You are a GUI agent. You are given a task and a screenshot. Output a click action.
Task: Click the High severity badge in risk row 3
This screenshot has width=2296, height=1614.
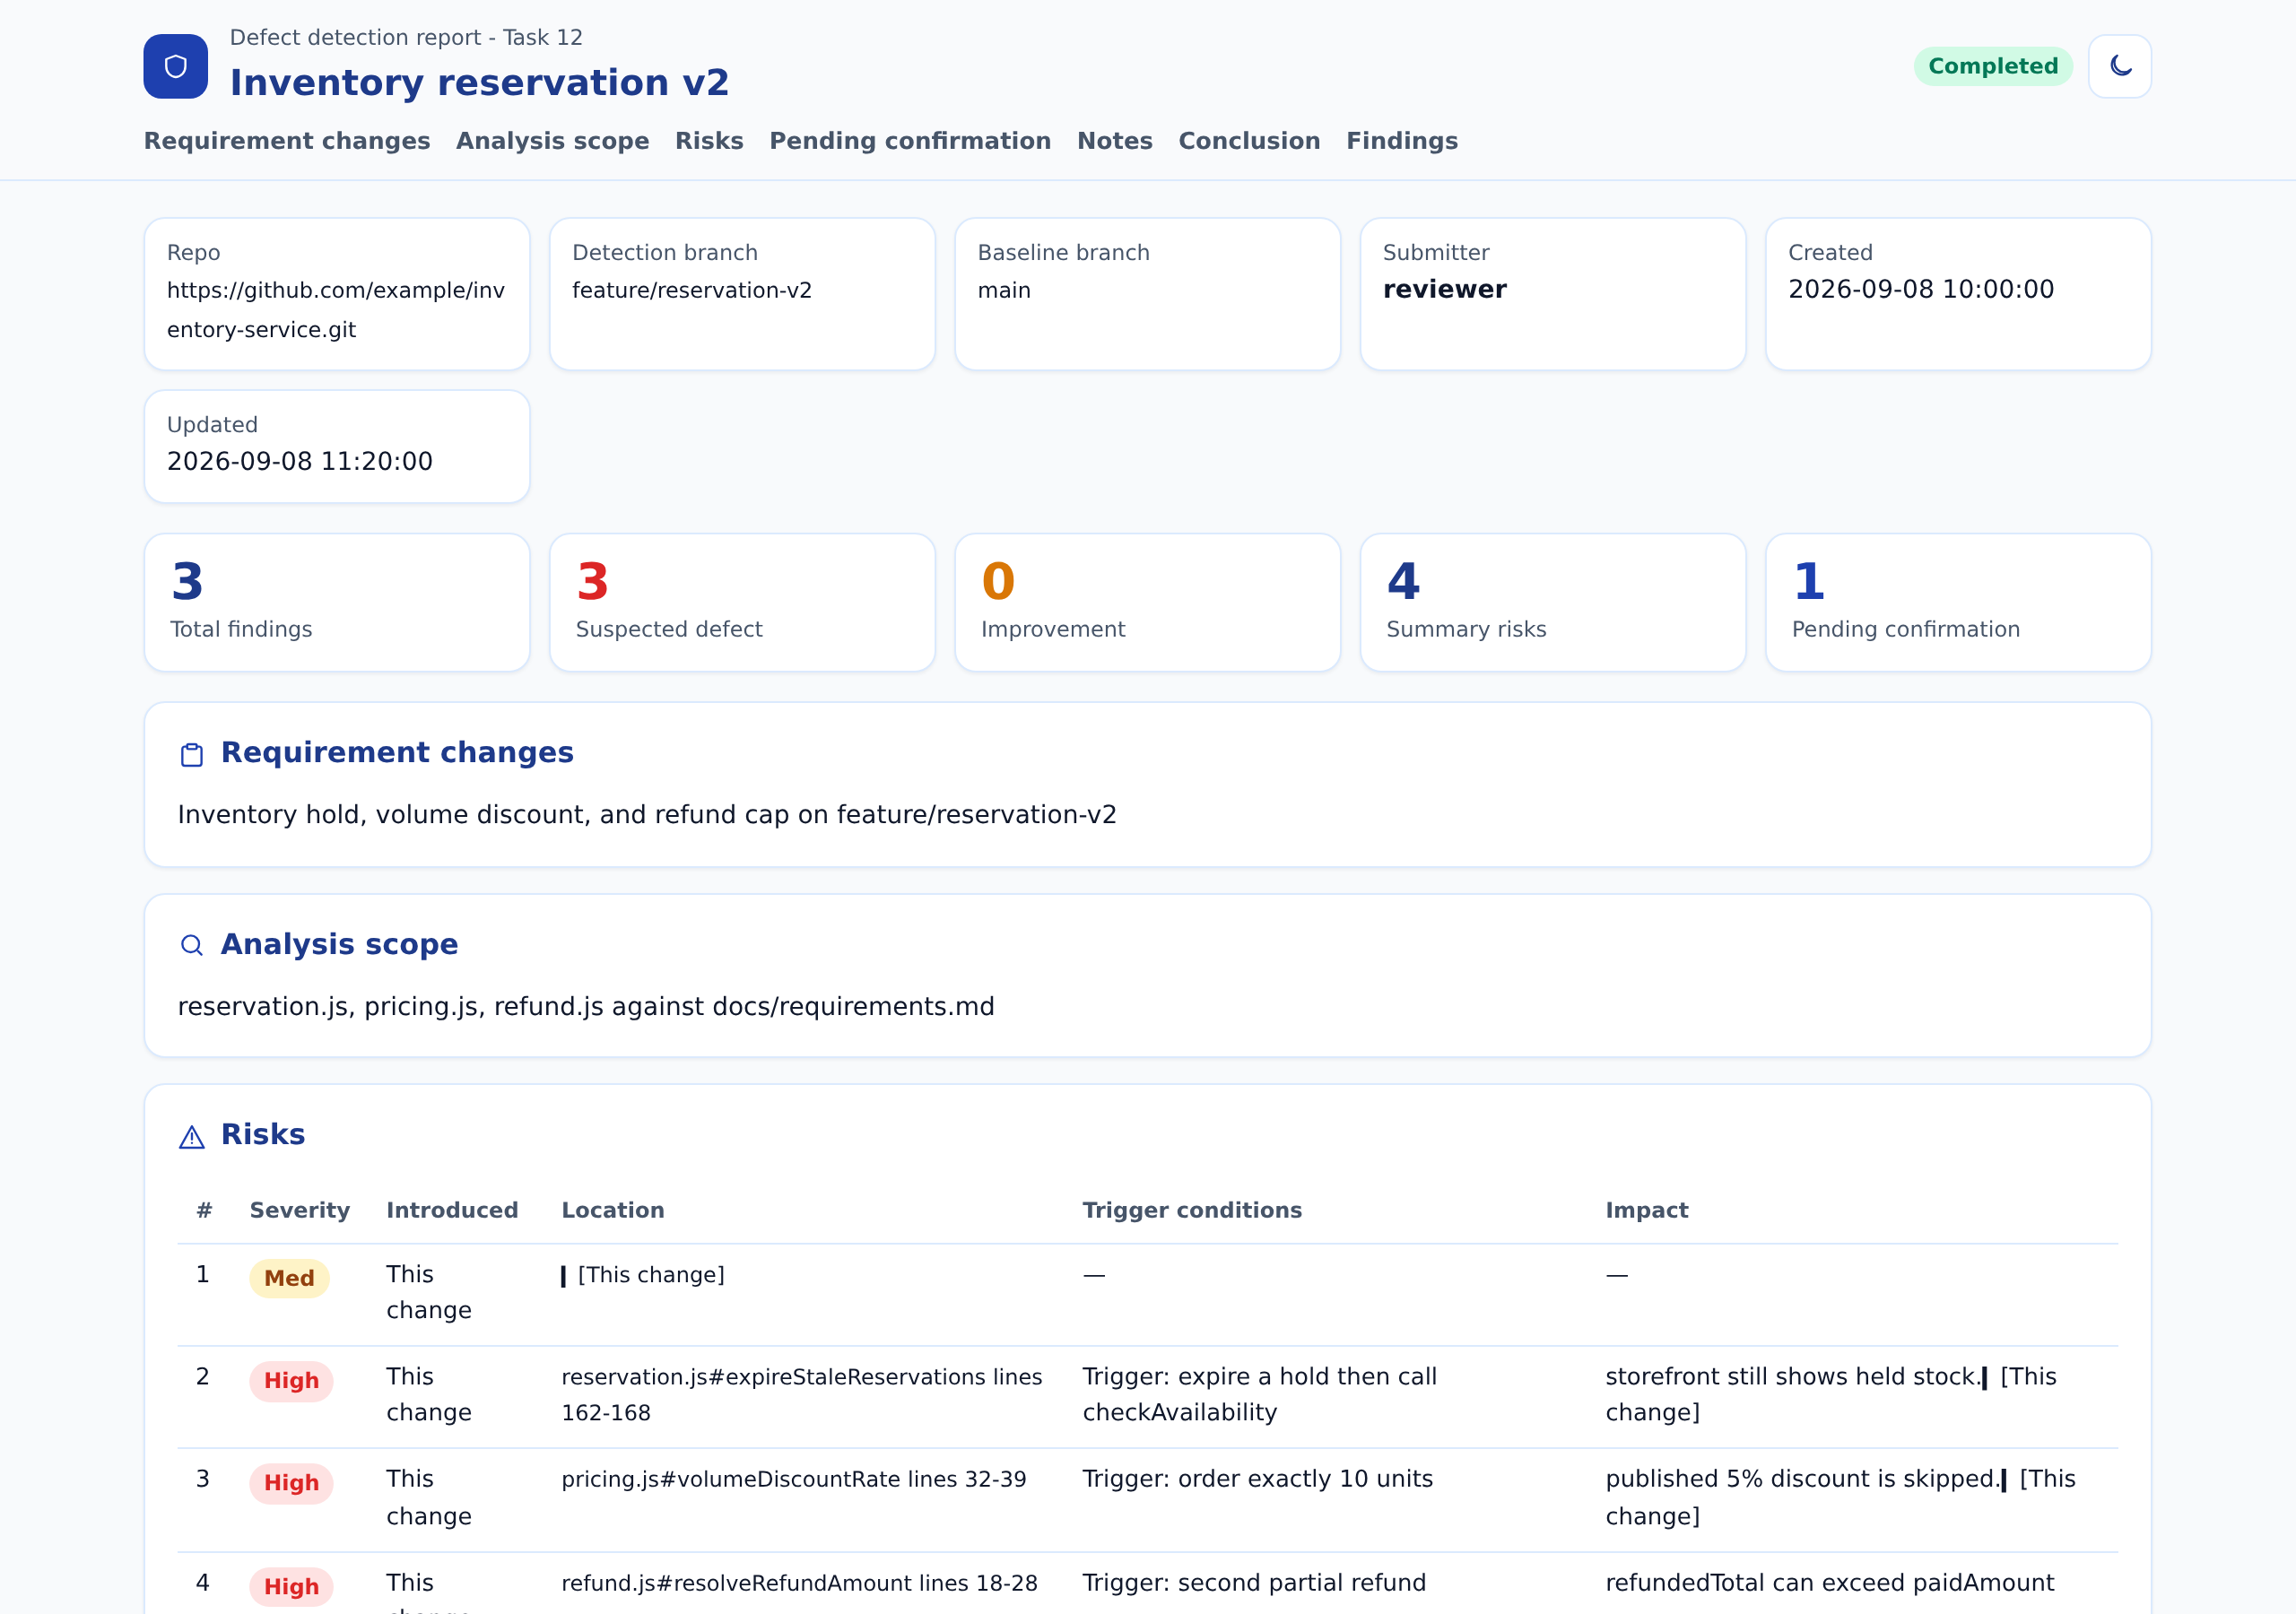pyautogui.click(x=291, y=1482)
